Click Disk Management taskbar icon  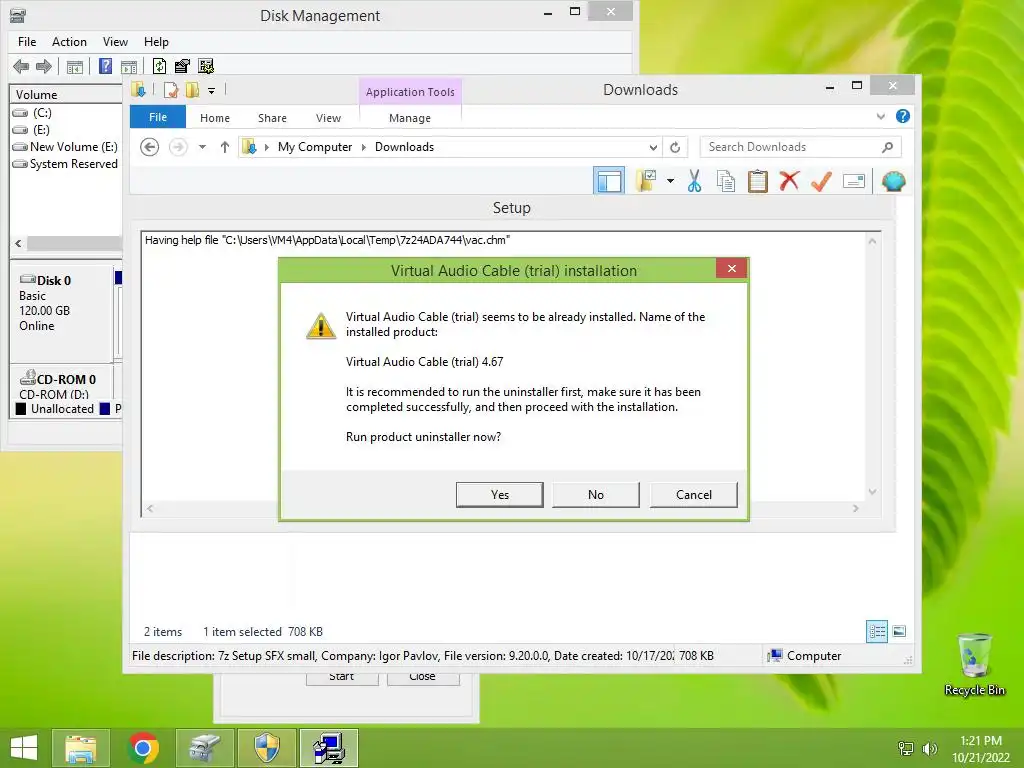click(x=206, y=748)
